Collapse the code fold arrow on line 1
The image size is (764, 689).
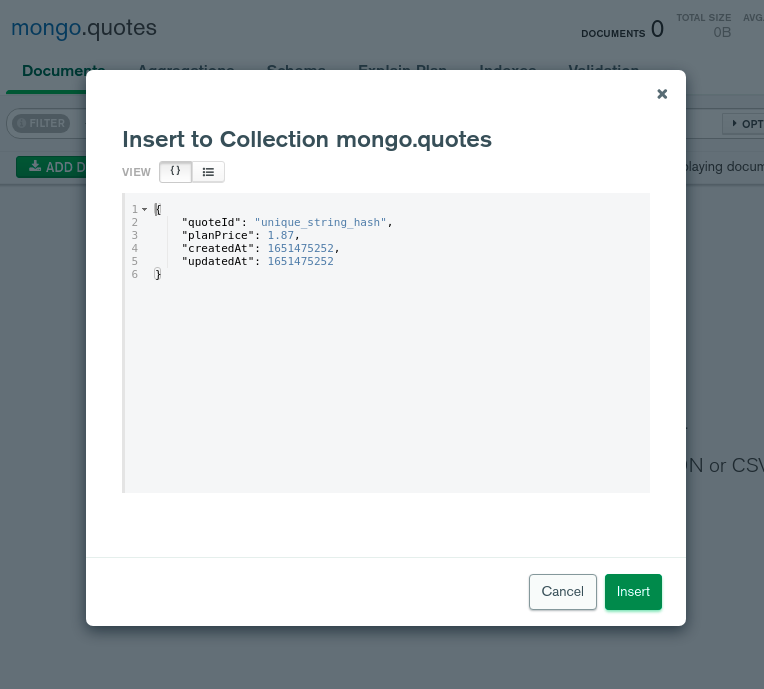(144, 209)
